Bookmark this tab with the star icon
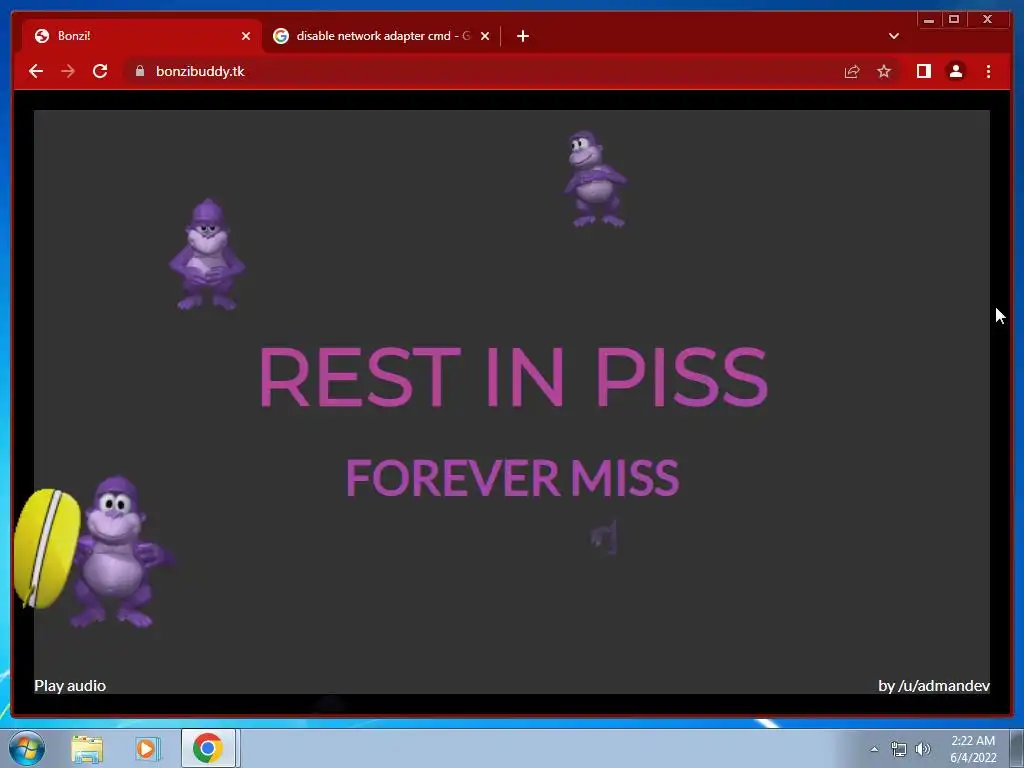 [x=884, y=71]
